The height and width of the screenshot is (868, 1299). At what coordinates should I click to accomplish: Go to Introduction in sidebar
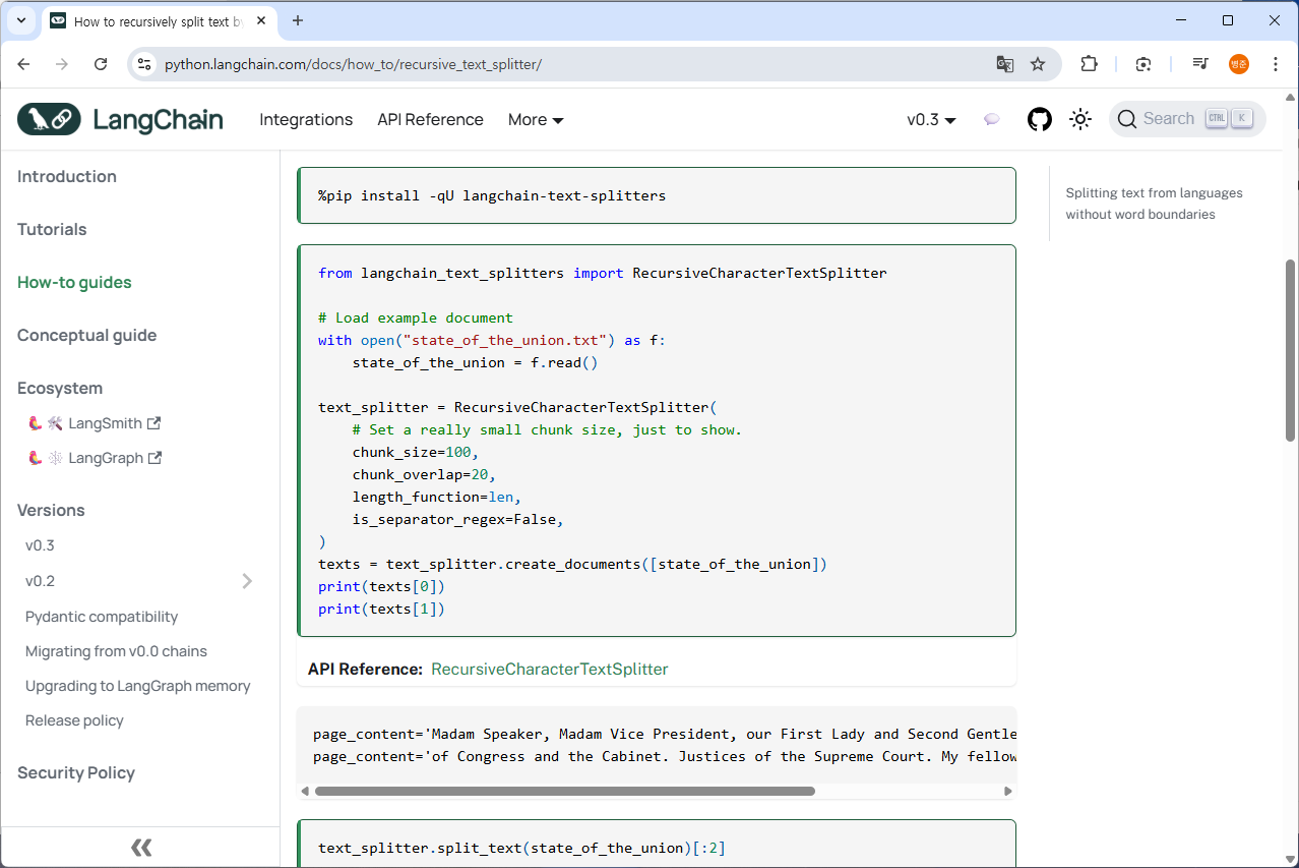click(x=67, y=176)
